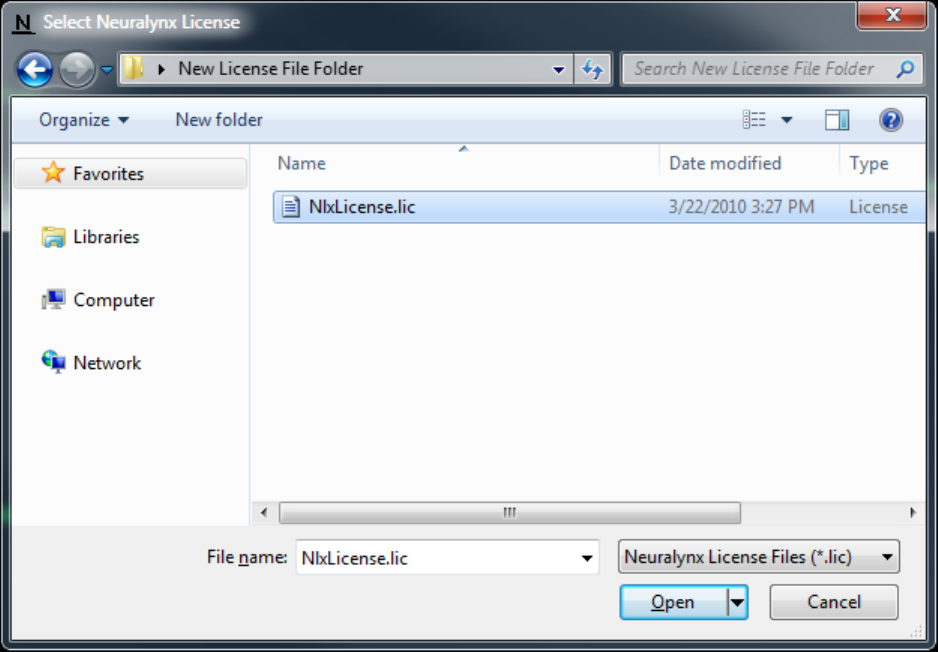Open the Neuralynx License Files type dropdown
This screenshot has width=938, height=652.
[759, 557]
